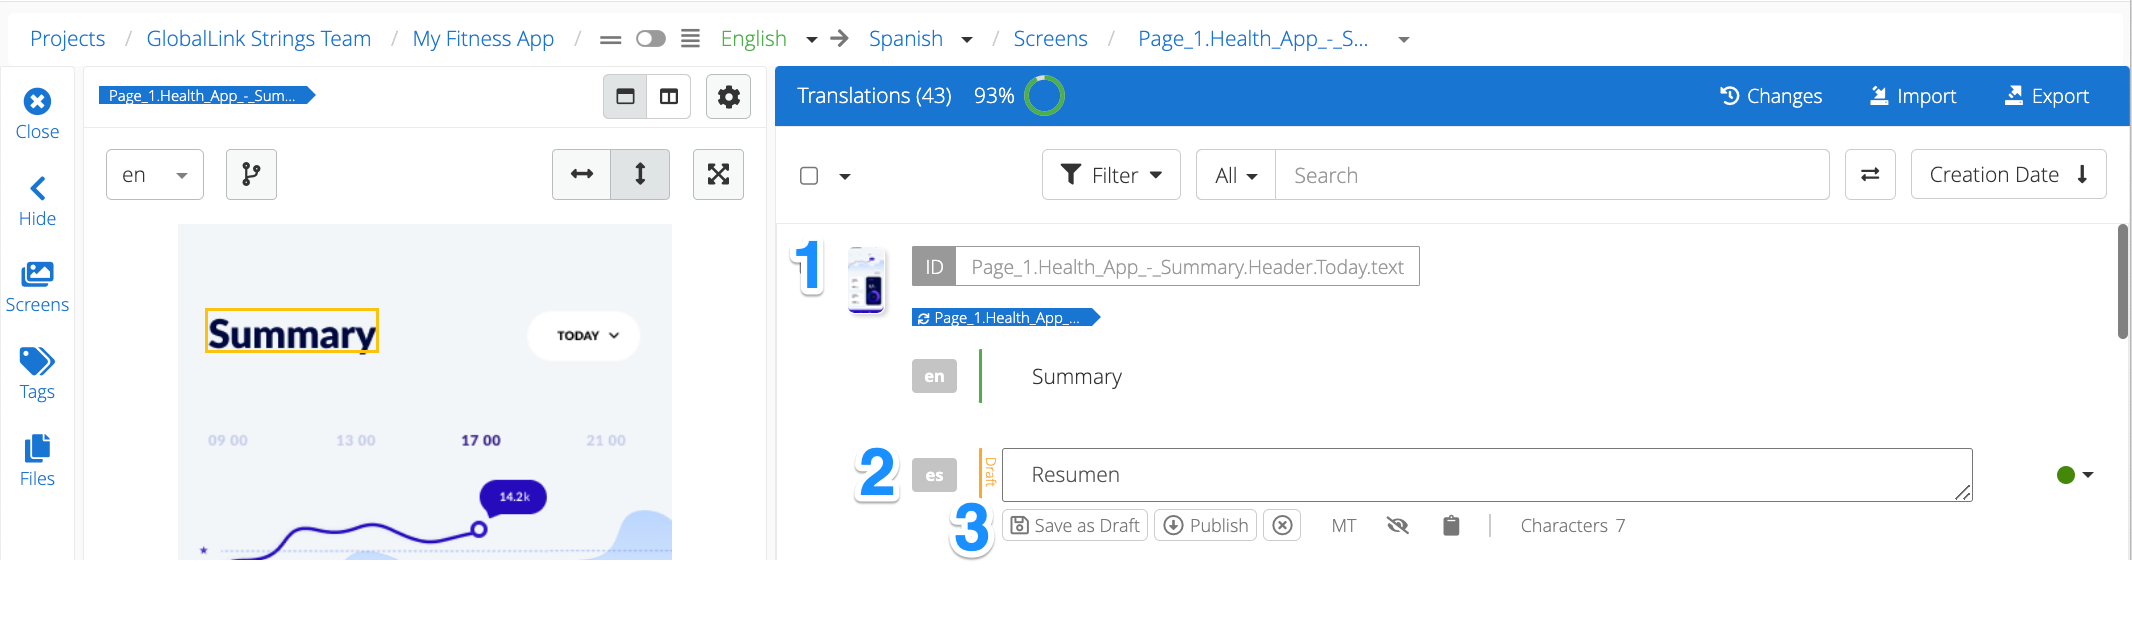Click the 93% progress circle

click(x=1045, y=96)
